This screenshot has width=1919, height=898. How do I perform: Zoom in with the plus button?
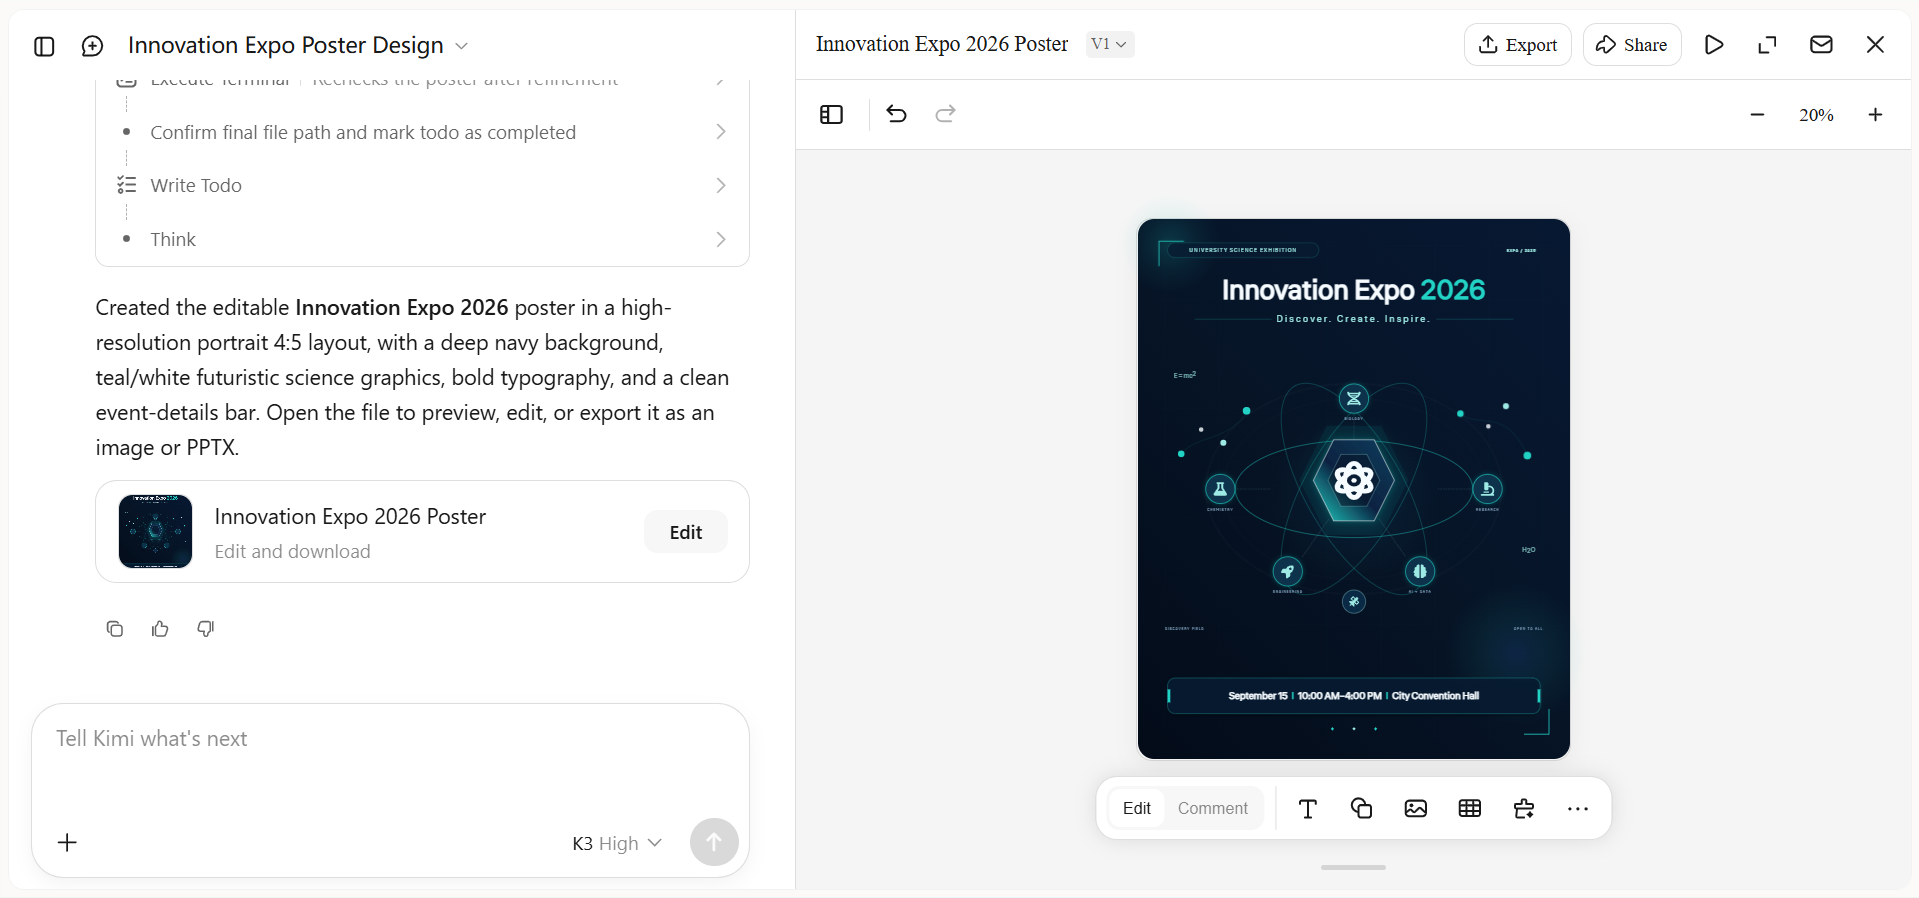(1875, 115)
